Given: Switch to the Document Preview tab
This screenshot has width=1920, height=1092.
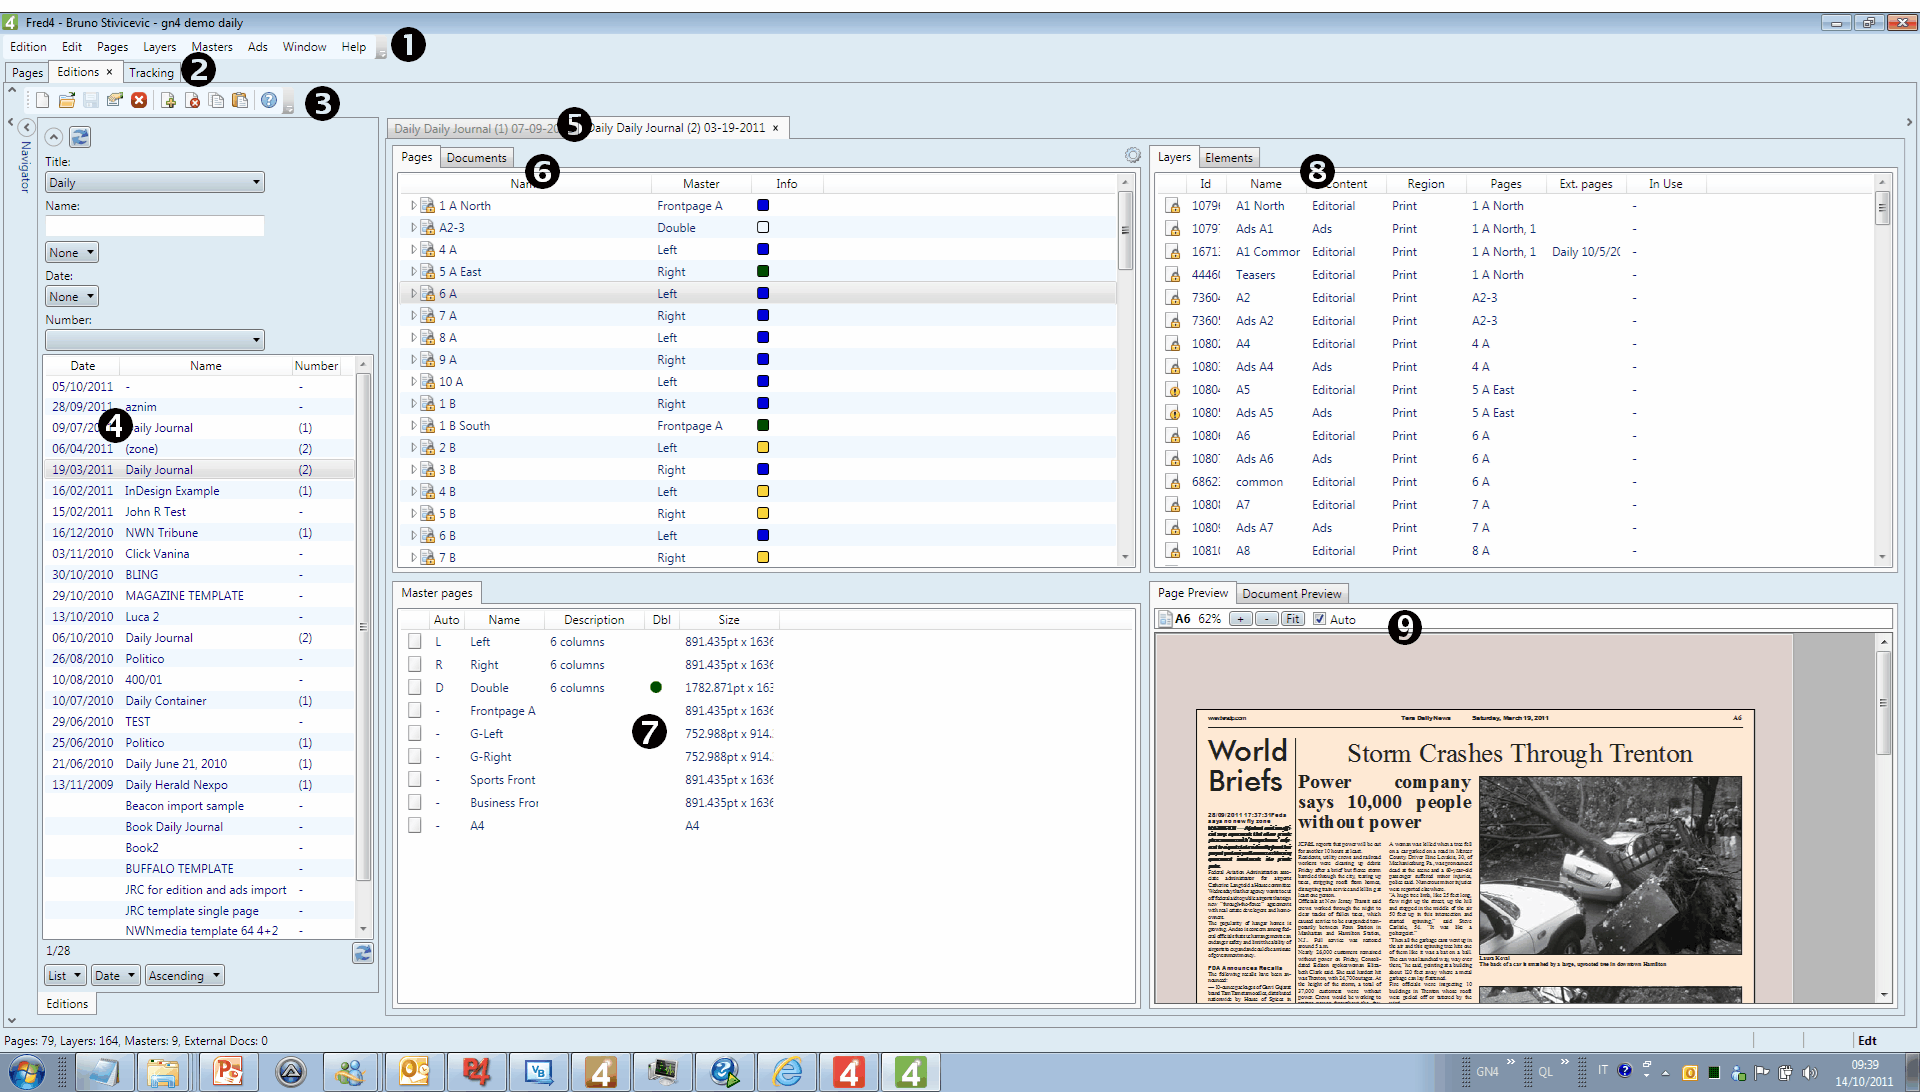Looking at the screenshot, I should click(1291, 593).
